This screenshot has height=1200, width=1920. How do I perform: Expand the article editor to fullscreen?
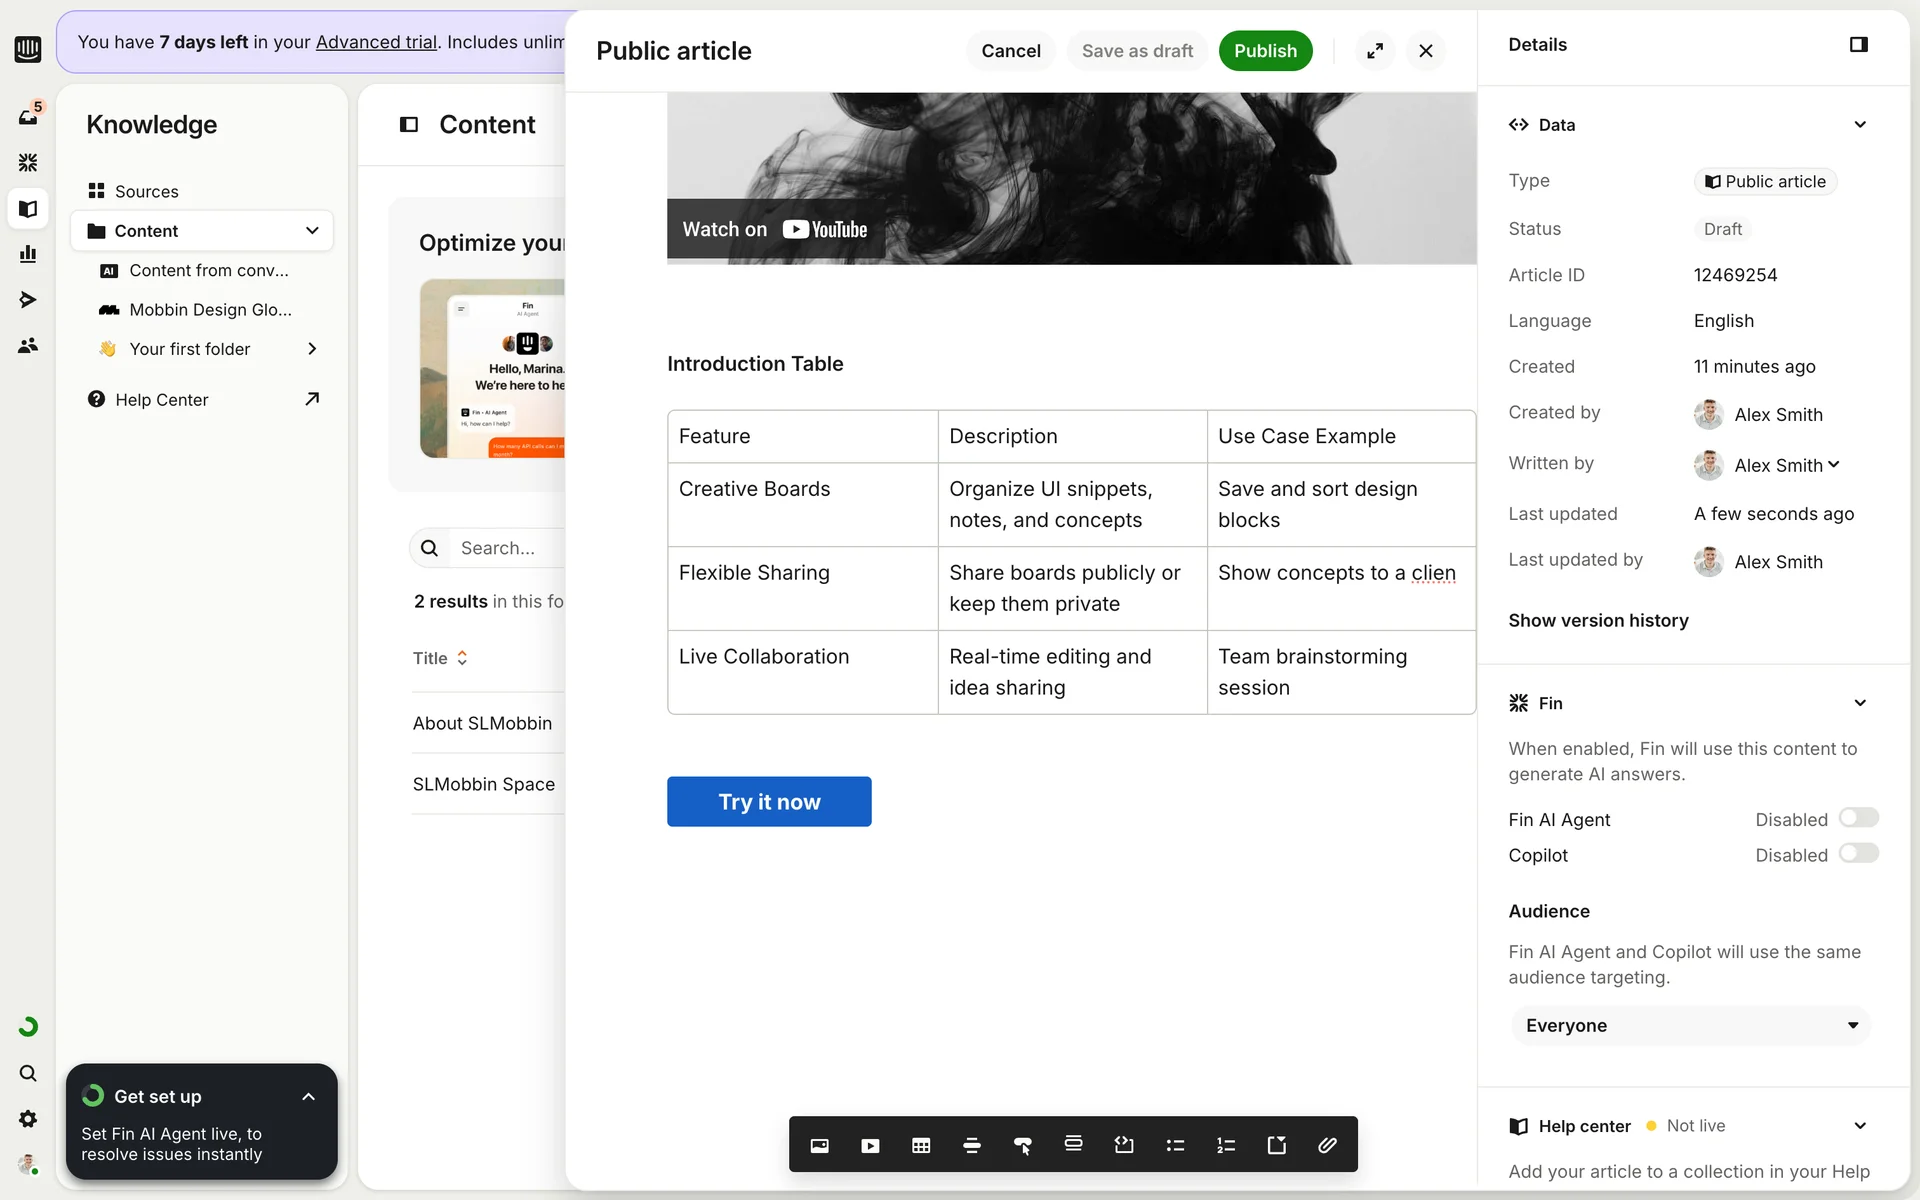click(x=1375, y=51)
